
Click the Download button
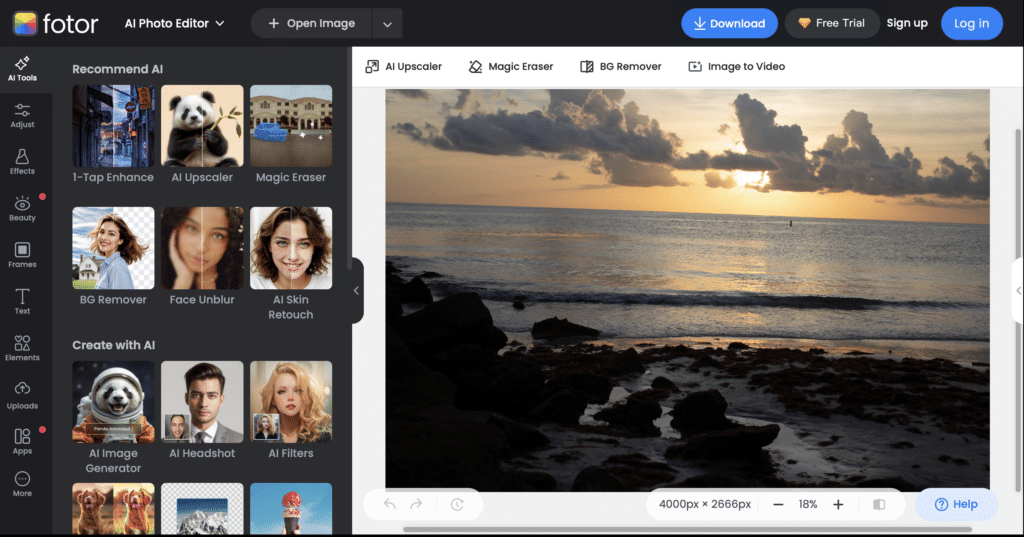[729, 24]
